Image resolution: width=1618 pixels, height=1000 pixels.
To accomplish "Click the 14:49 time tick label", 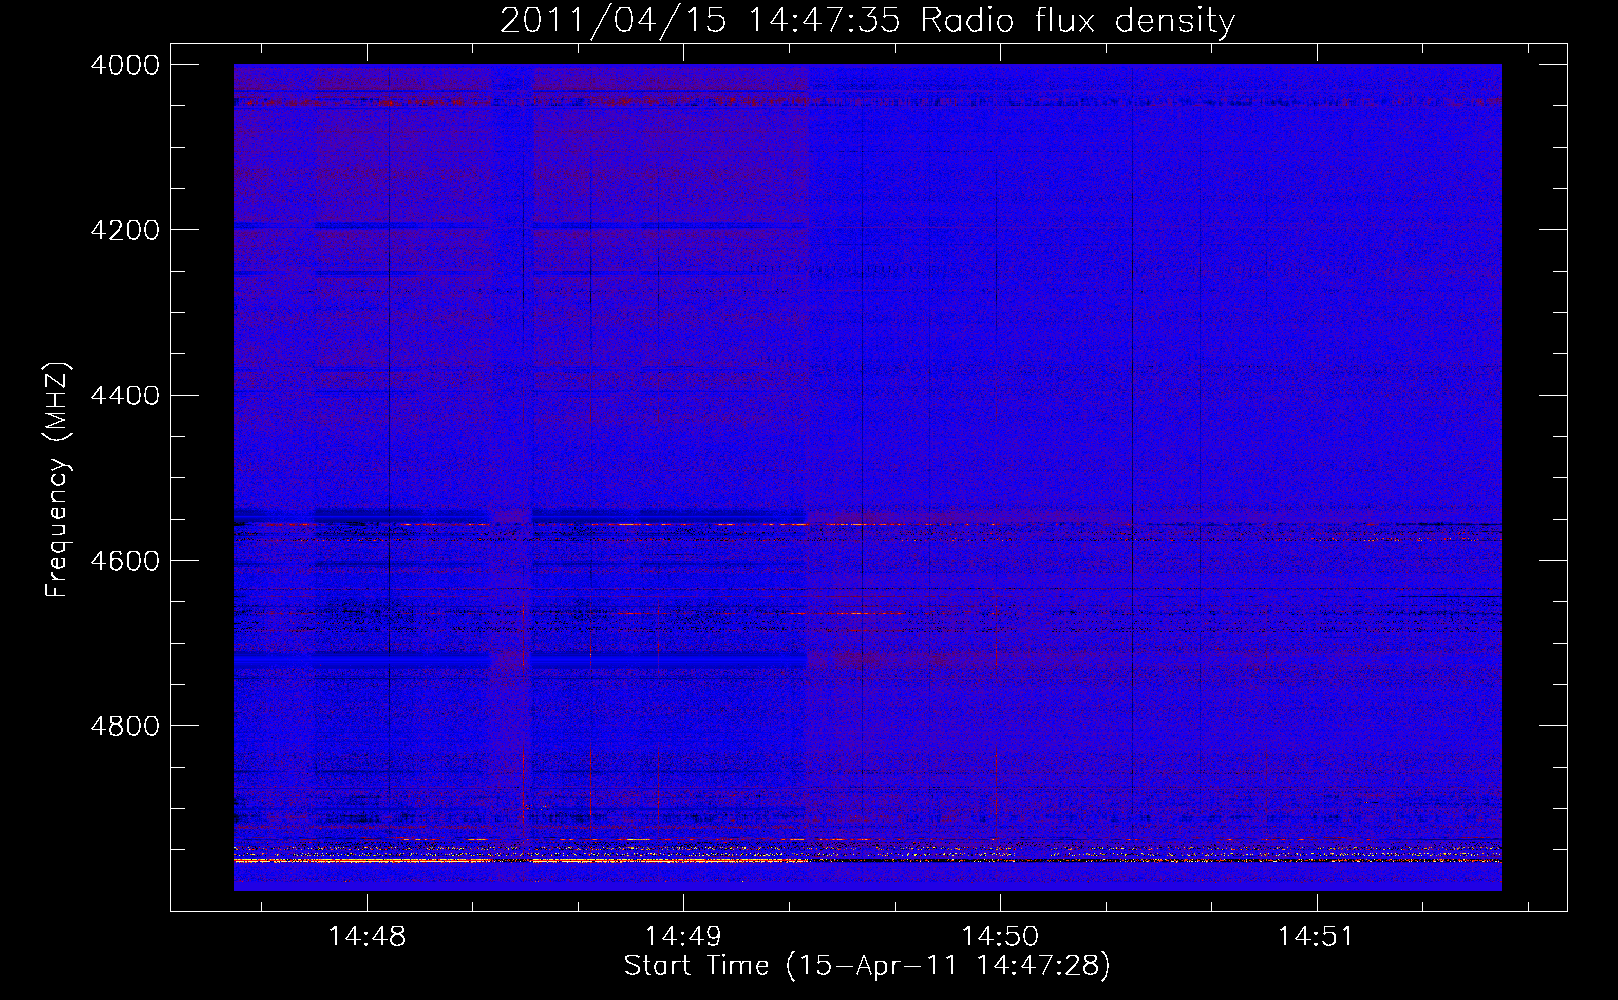I will click(683, 937).
